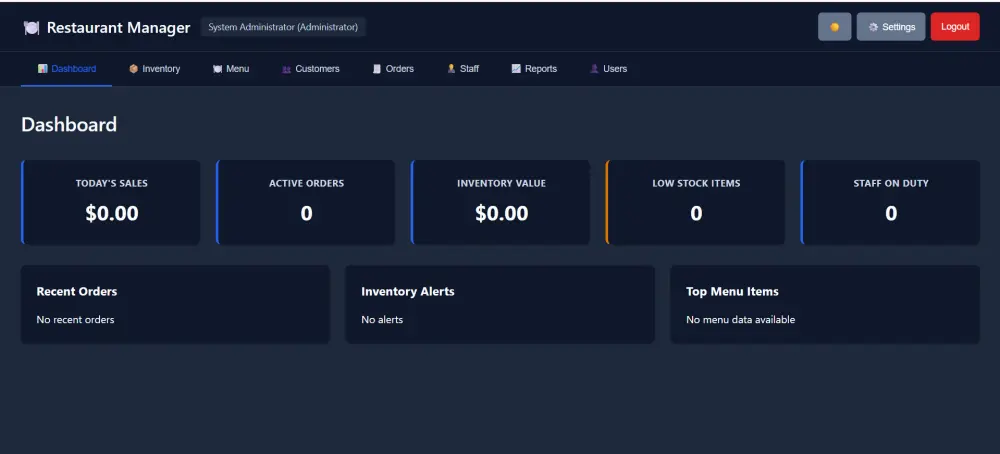This screenshot has height=454, width=1000.
Task: Click the Staff On Duty 0 value
Action: tap(891, 213)
